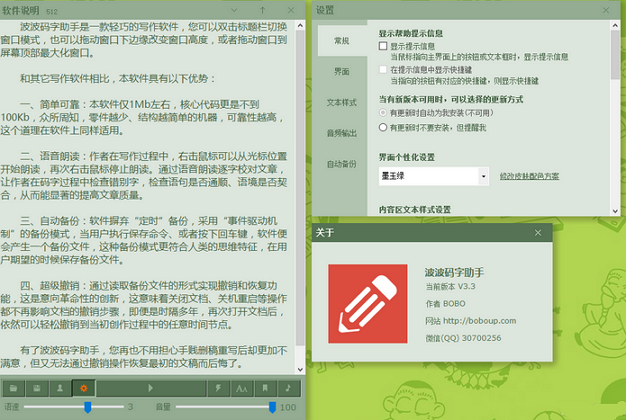Screen dimensions: 626x420
Task: Close the 设置 settings window
Action: pos(606,10)
